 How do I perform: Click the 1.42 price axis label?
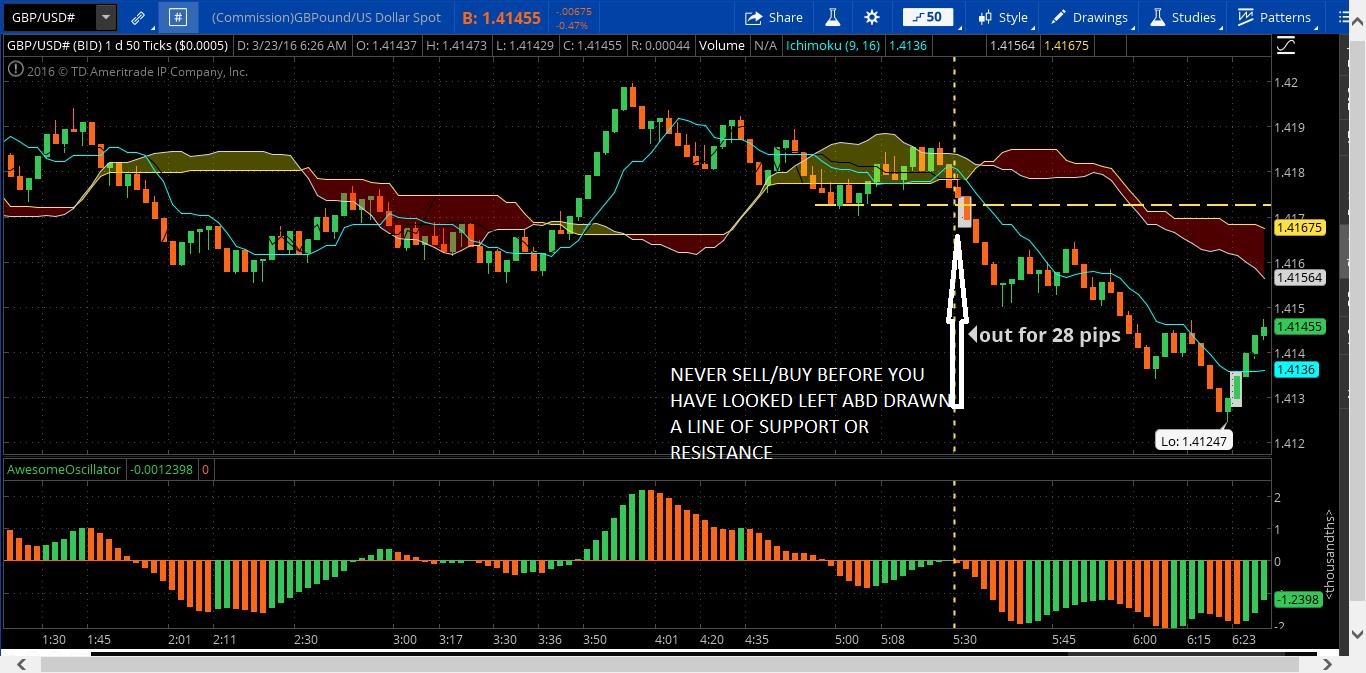[x=1287, y=82]
